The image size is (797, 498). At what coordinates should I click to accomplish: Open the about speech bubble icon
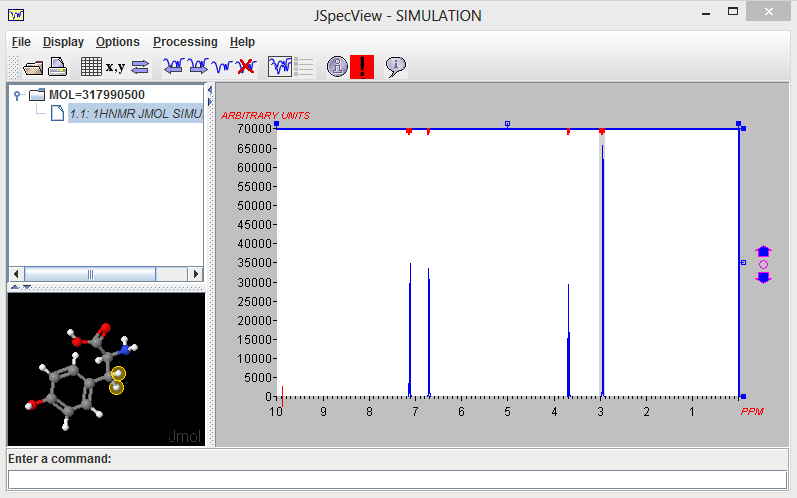pos(396,67)
